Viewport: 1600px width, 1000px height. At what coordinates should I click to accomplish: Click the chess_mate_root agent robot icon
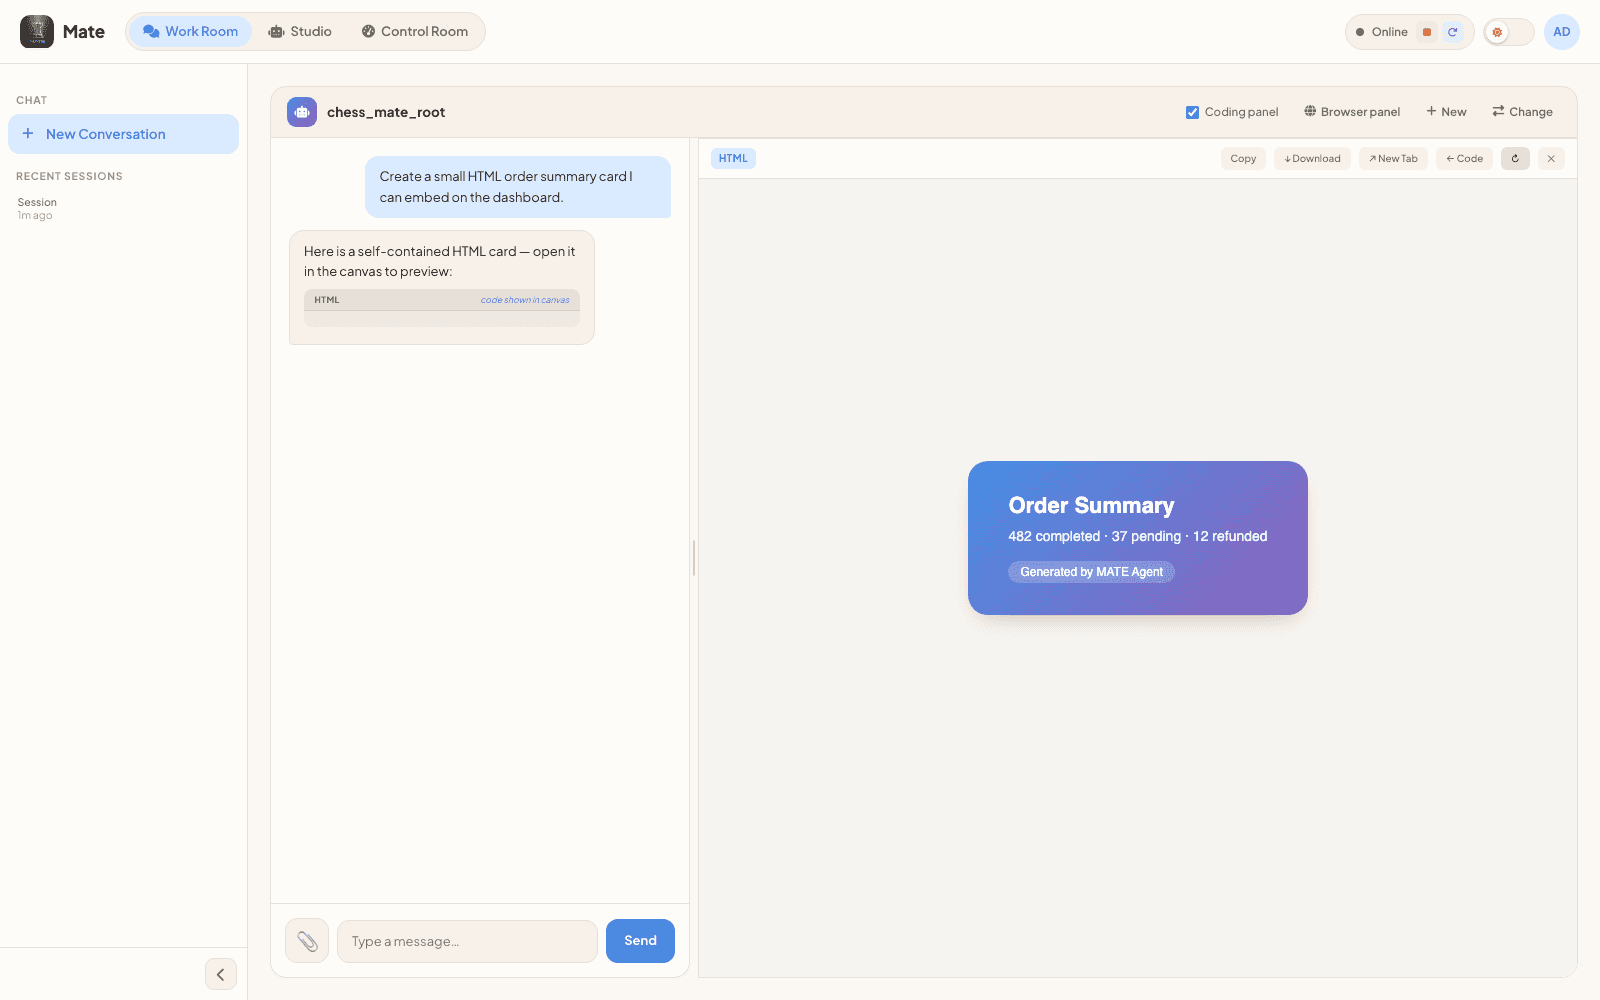click(302, 112)
